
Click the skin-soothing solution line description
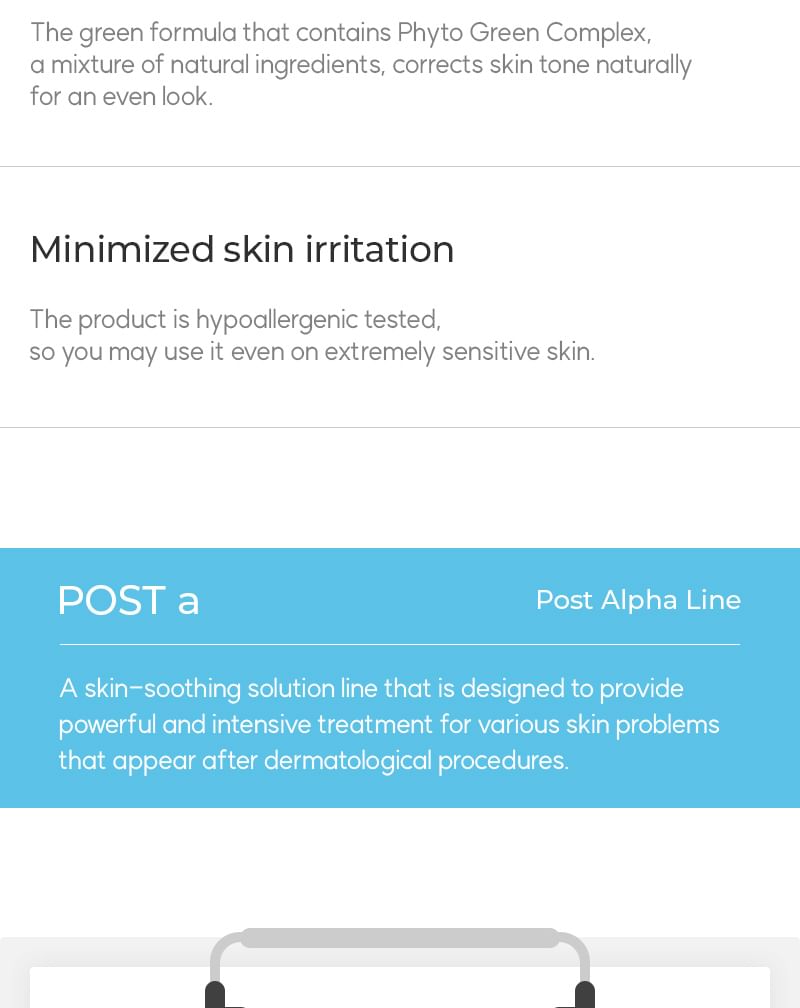(370, 689)
